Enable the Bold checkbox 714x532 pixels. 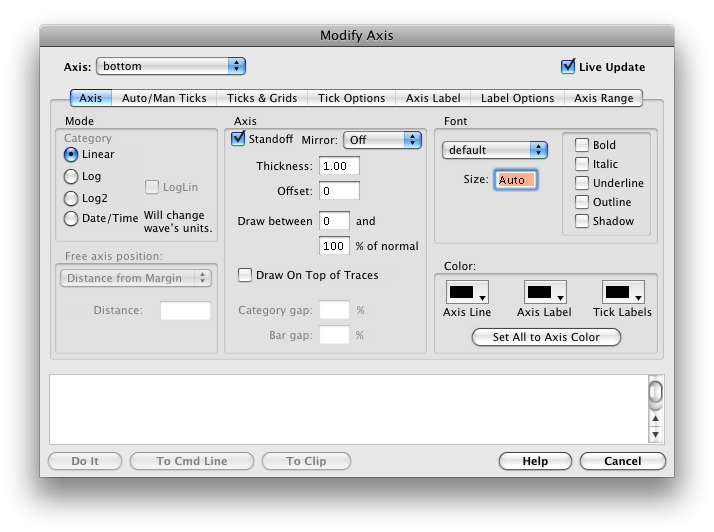(581, 145)
